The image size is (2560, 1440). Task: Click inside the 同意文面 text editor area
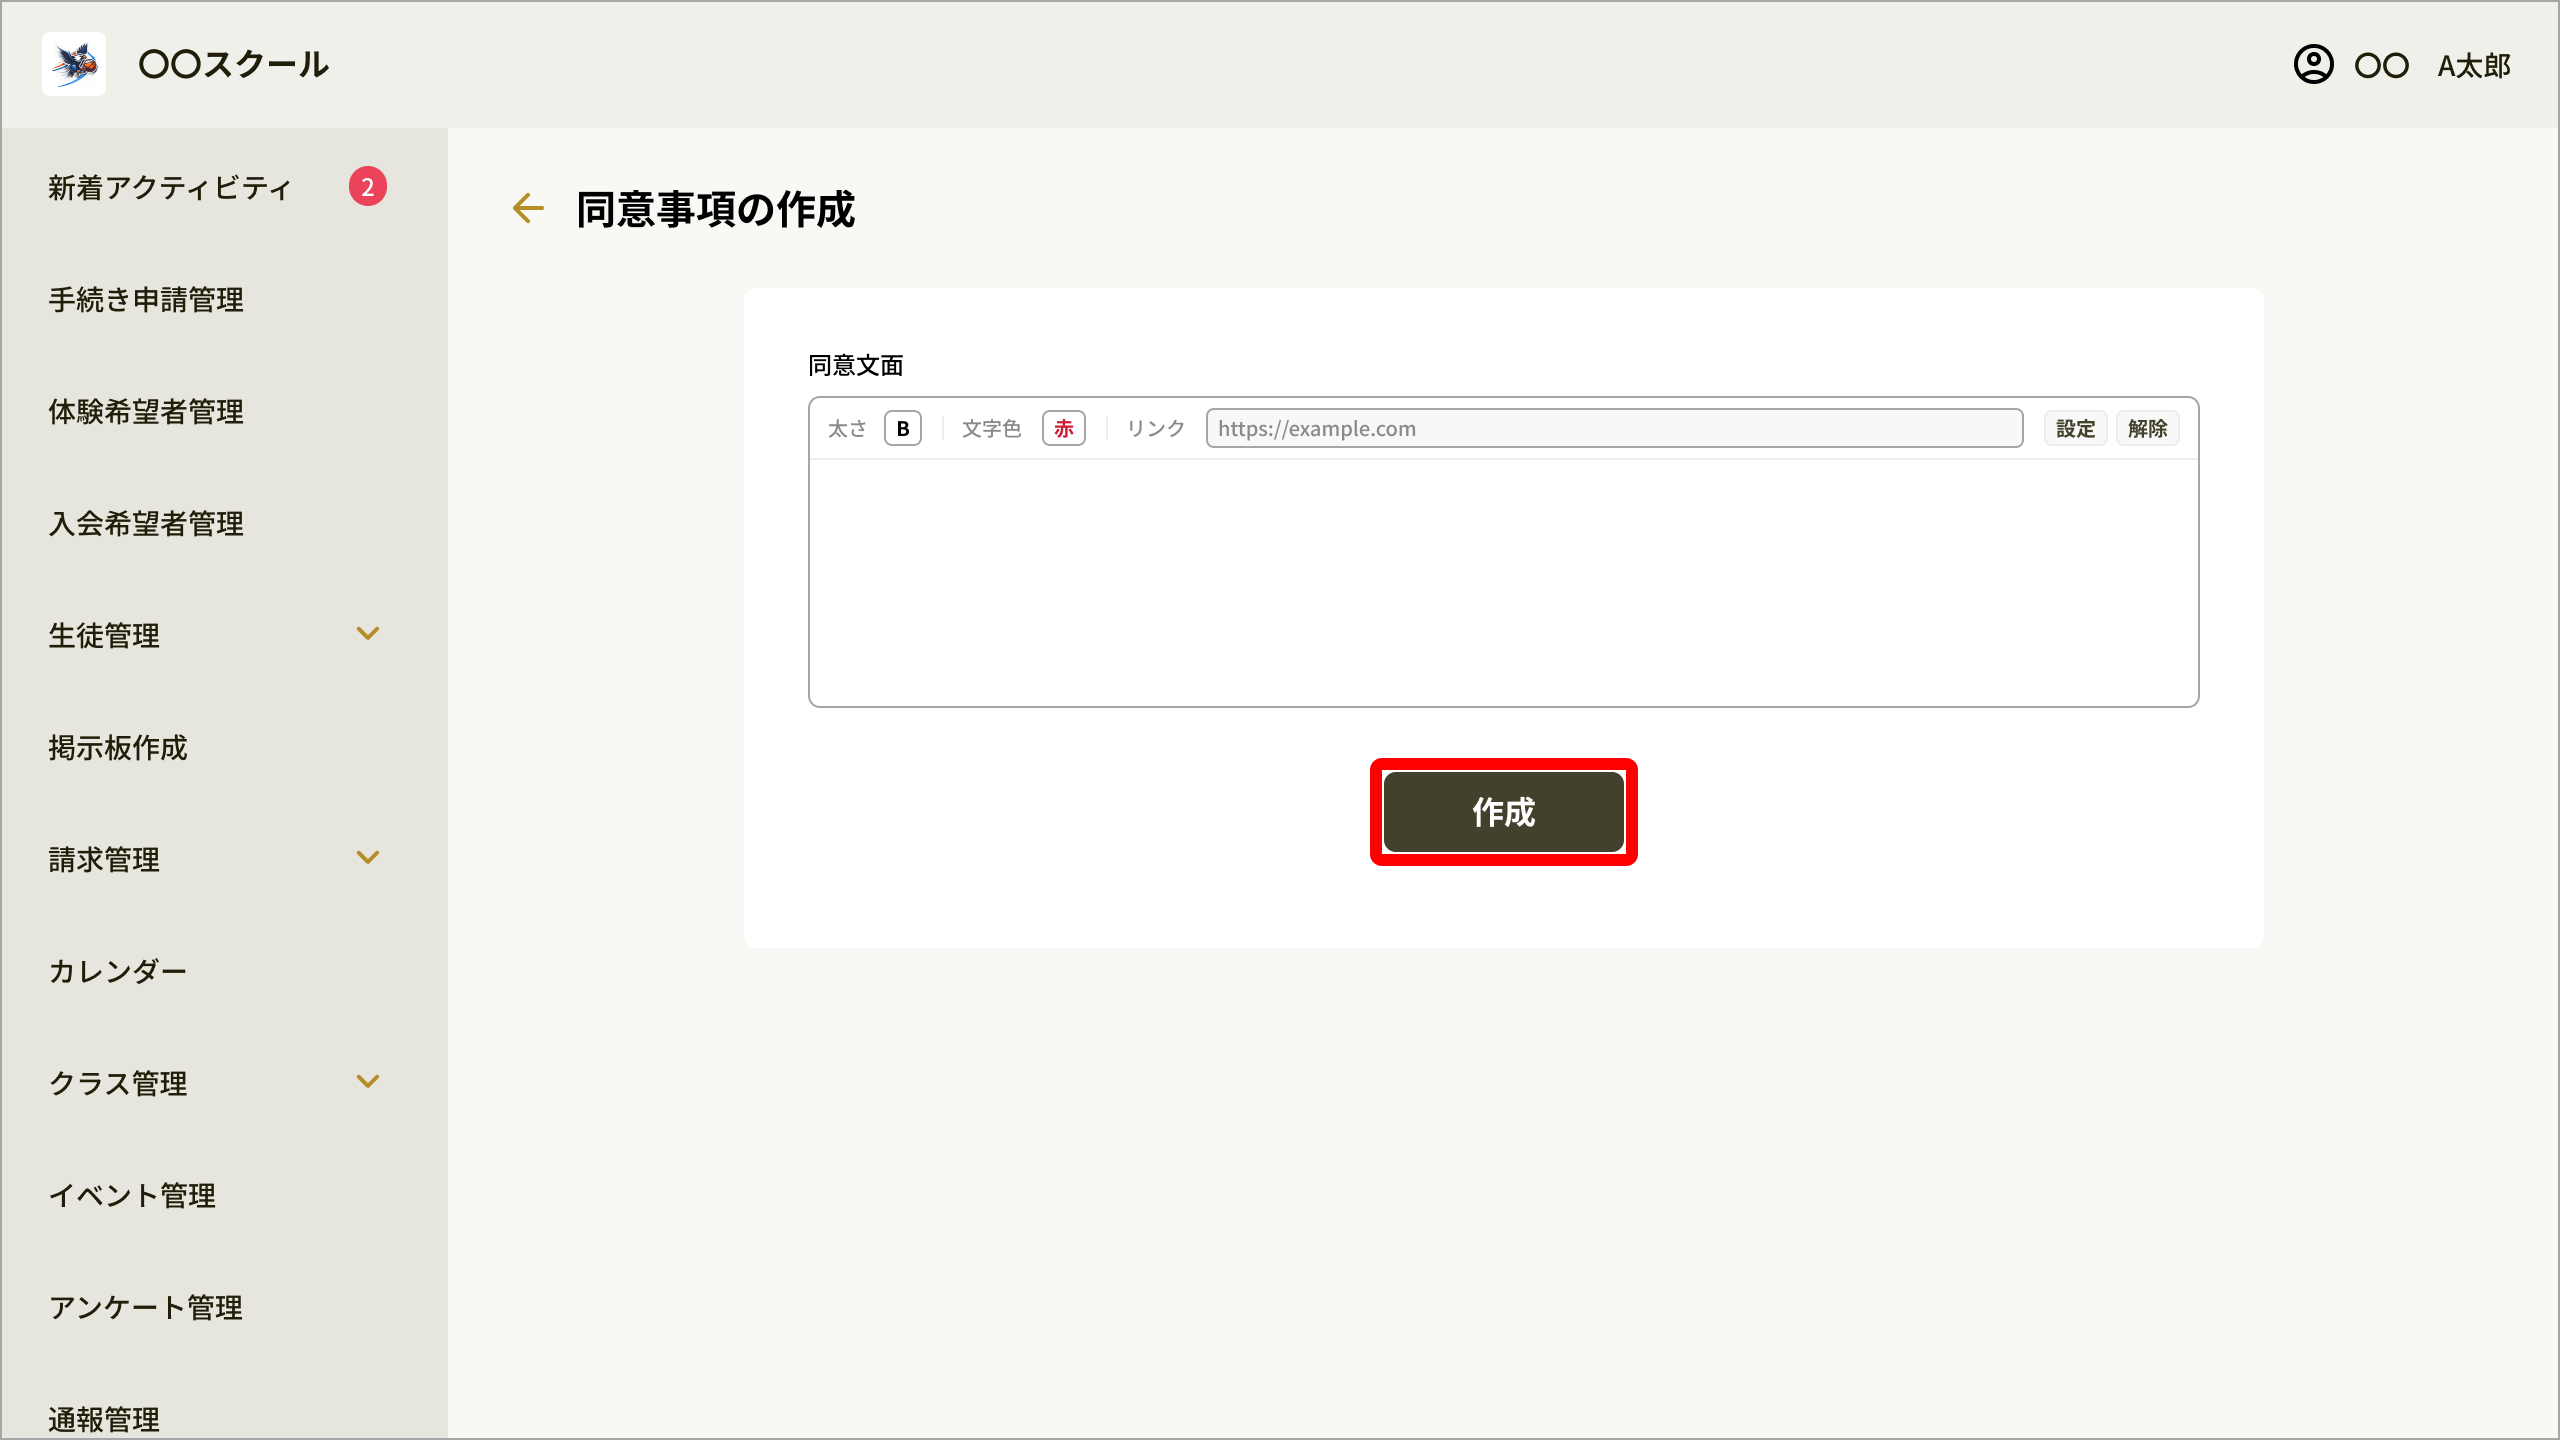tap(1503, 583)
